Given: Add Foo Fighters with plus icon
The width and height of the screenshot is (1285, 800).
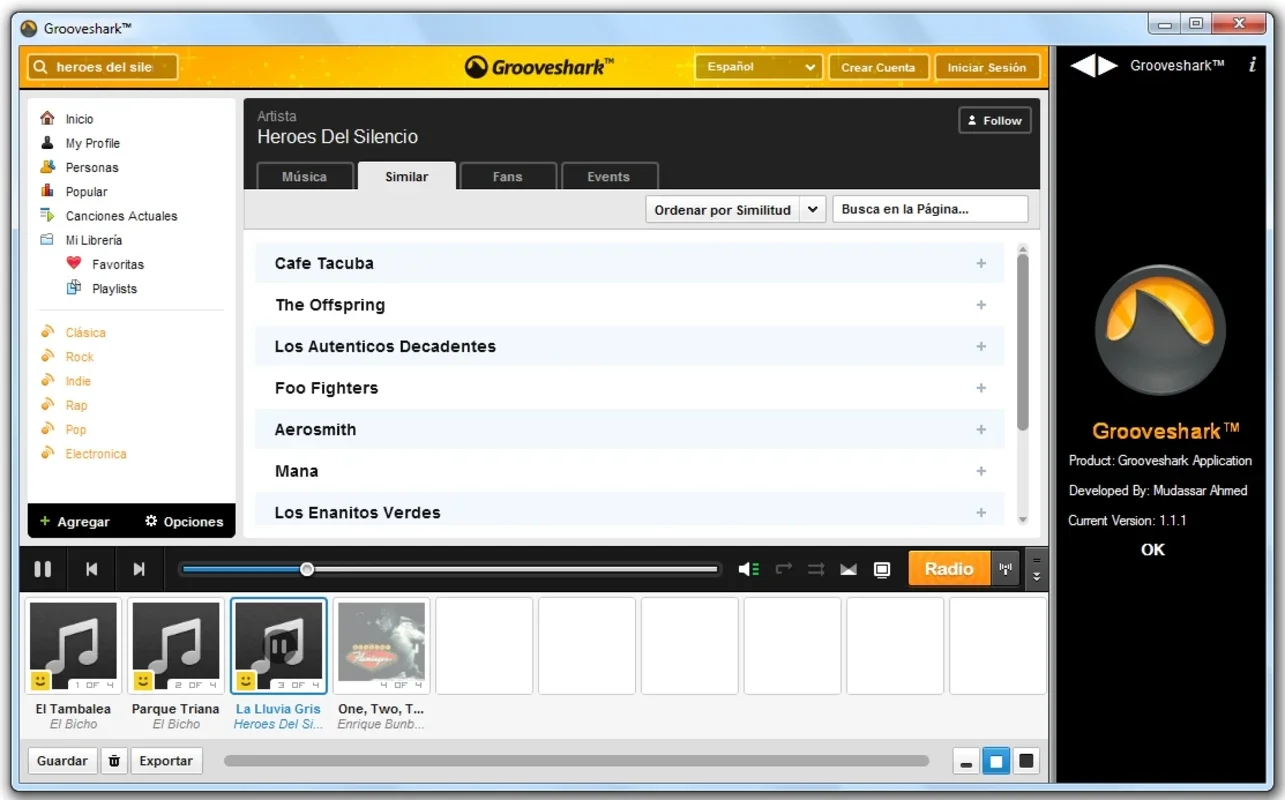Looking at the screenshot, I should click(981, 388).
